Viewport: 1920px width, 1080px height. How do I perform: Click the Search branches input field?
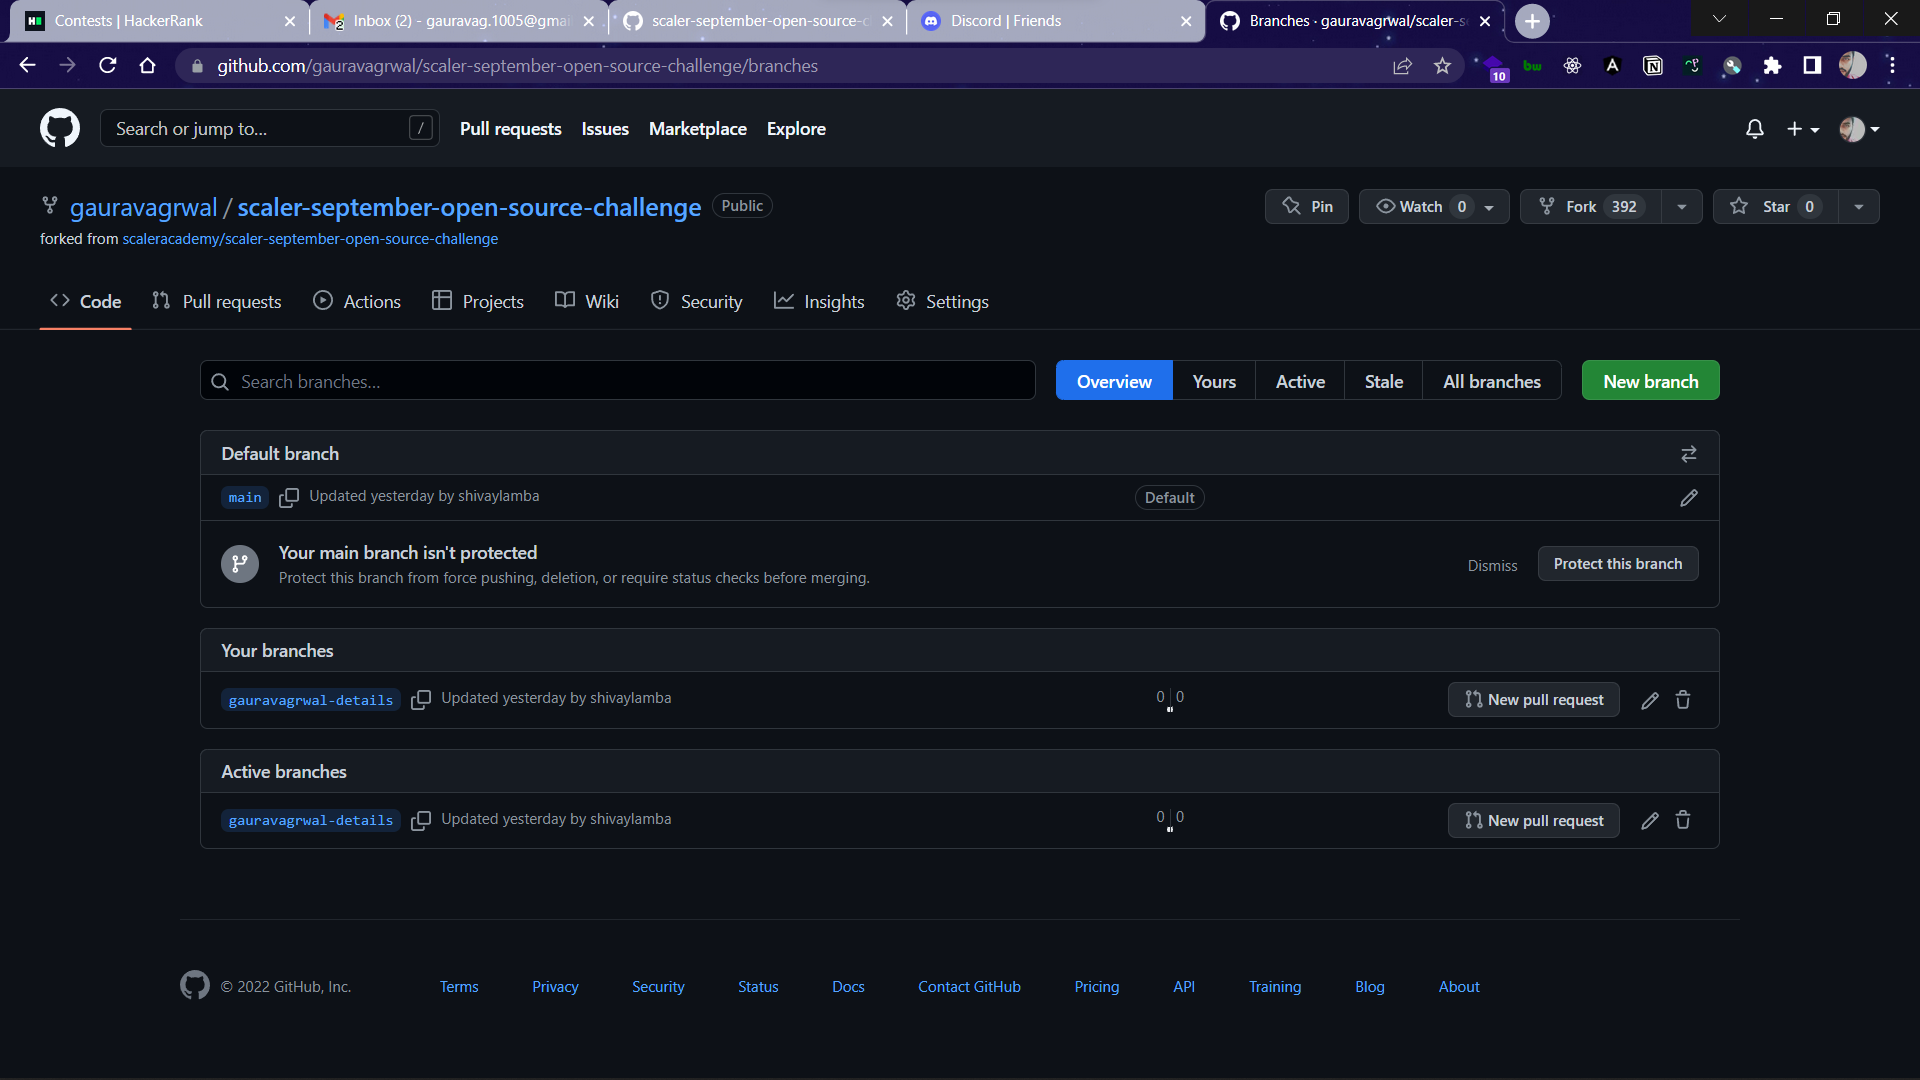(617, 381)
